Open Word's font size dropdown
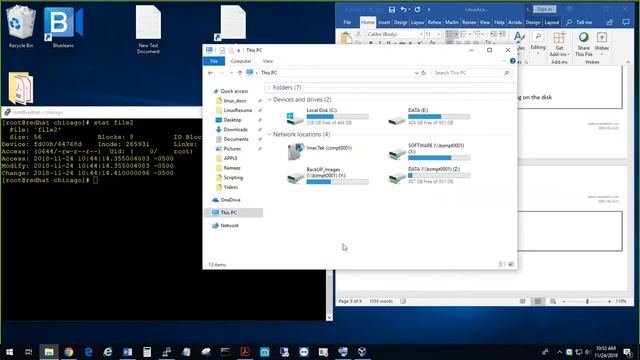Screen dimensions: 640x360 coord(438,34)
